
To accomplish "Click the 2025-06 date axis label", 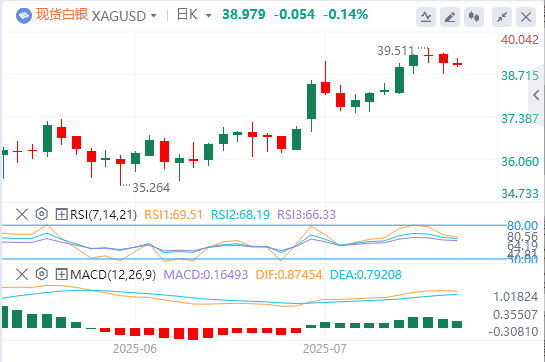I will pos(135,348).
